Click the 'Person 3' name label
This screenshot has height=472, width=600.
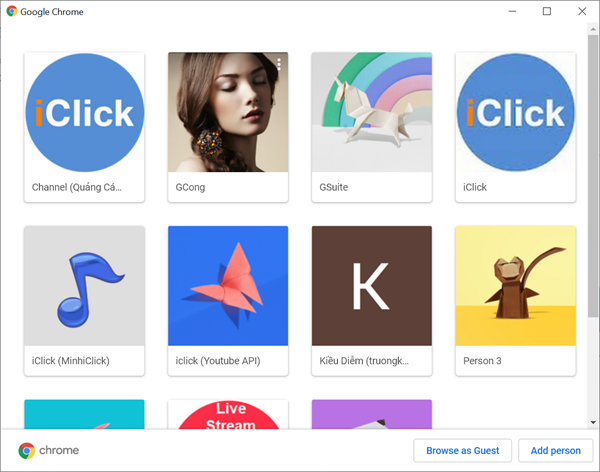(x=482, y=361)
